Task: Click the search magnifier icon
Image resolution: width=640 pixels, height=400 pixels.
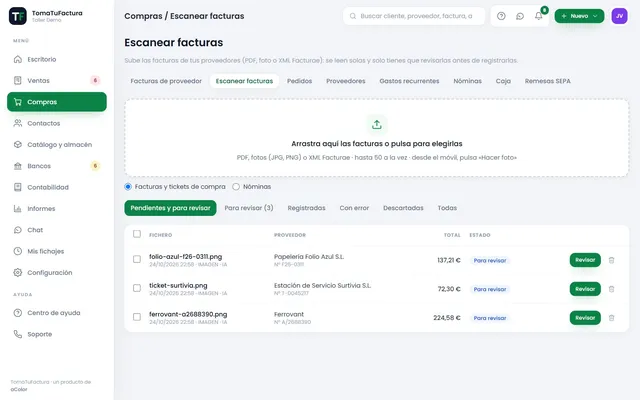Action: pyautogui.click(x=353, y=16)
